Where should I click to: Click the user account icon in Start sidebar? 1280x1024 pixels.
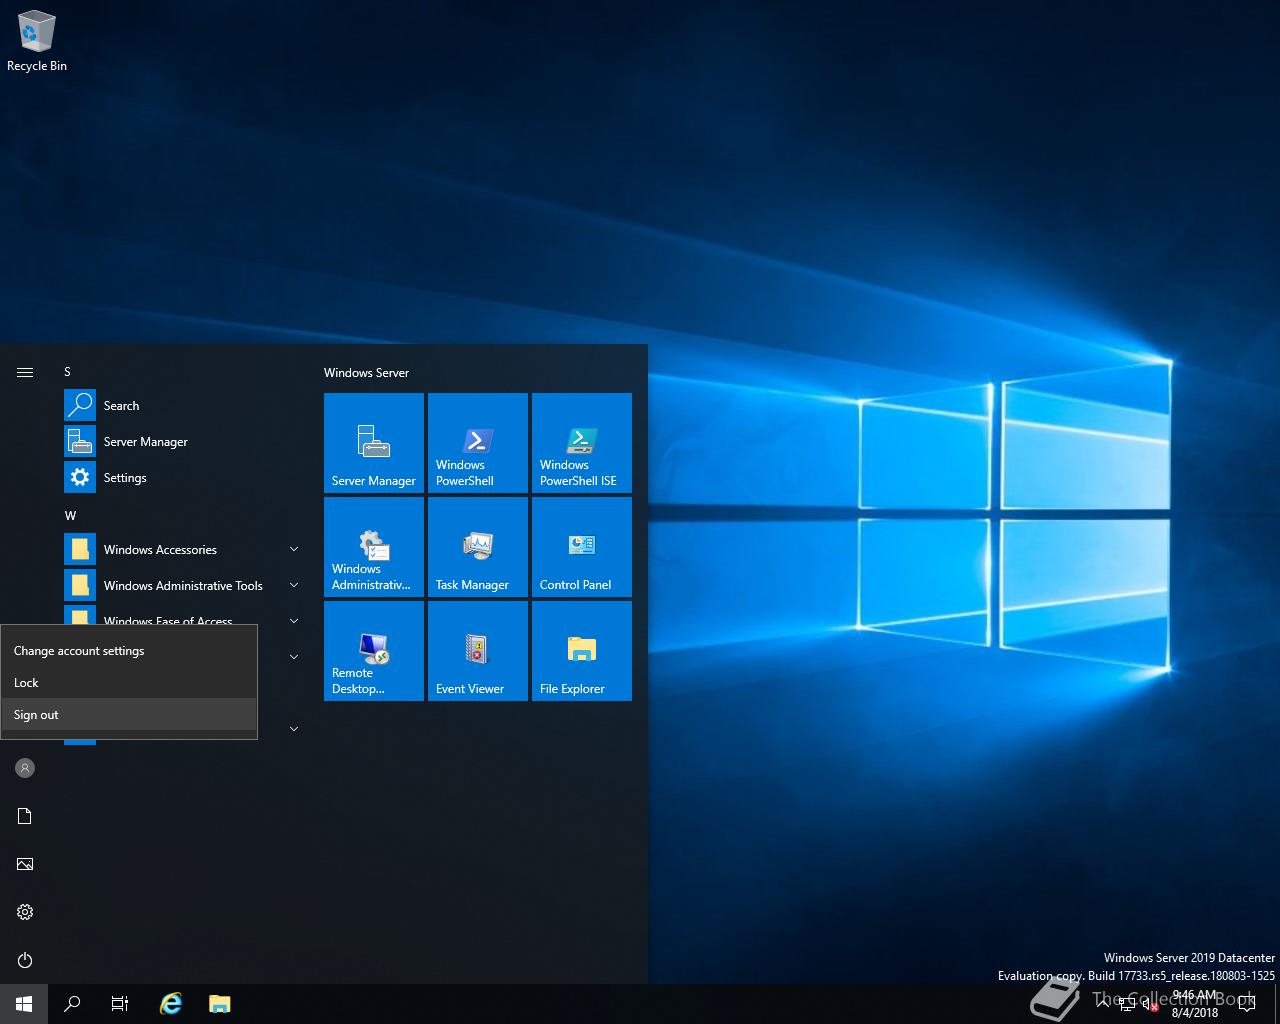[25, 768]
